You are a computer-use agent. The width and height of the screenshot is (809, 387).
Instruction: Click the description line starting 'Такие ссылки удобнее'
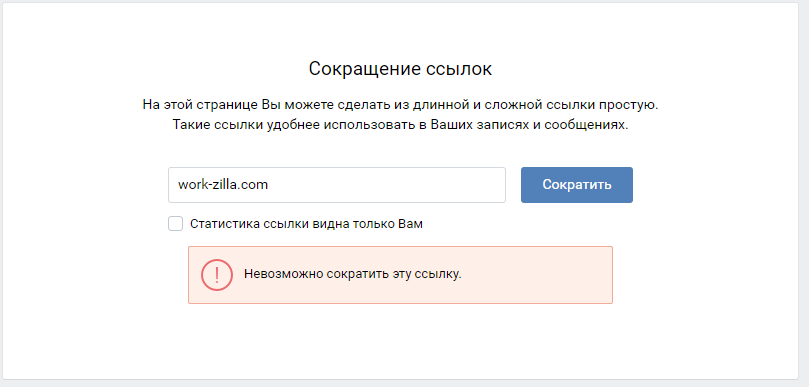400,125
